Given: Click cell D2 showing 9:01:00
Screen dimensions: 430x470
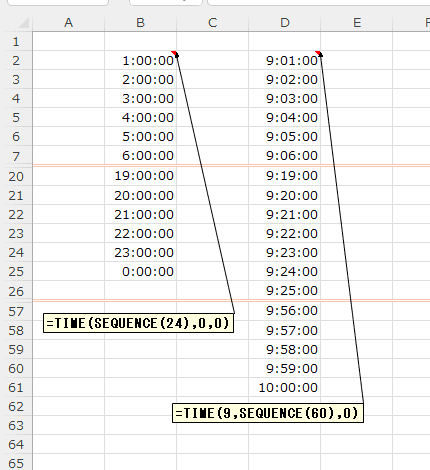Looking at the screenshot, I should (x=284, y=60).
